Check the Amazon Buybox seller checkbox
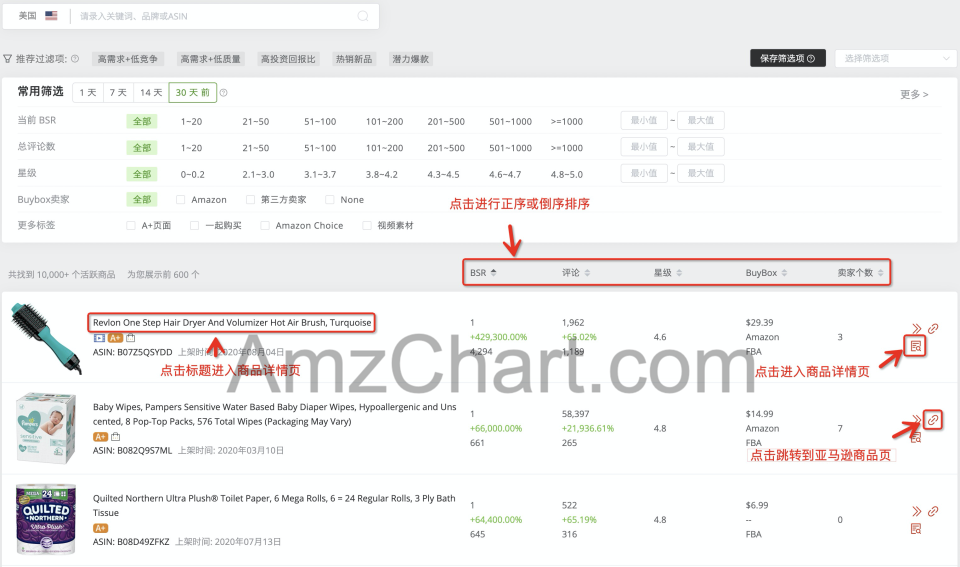The image size is (960, 567). (181, 200)
